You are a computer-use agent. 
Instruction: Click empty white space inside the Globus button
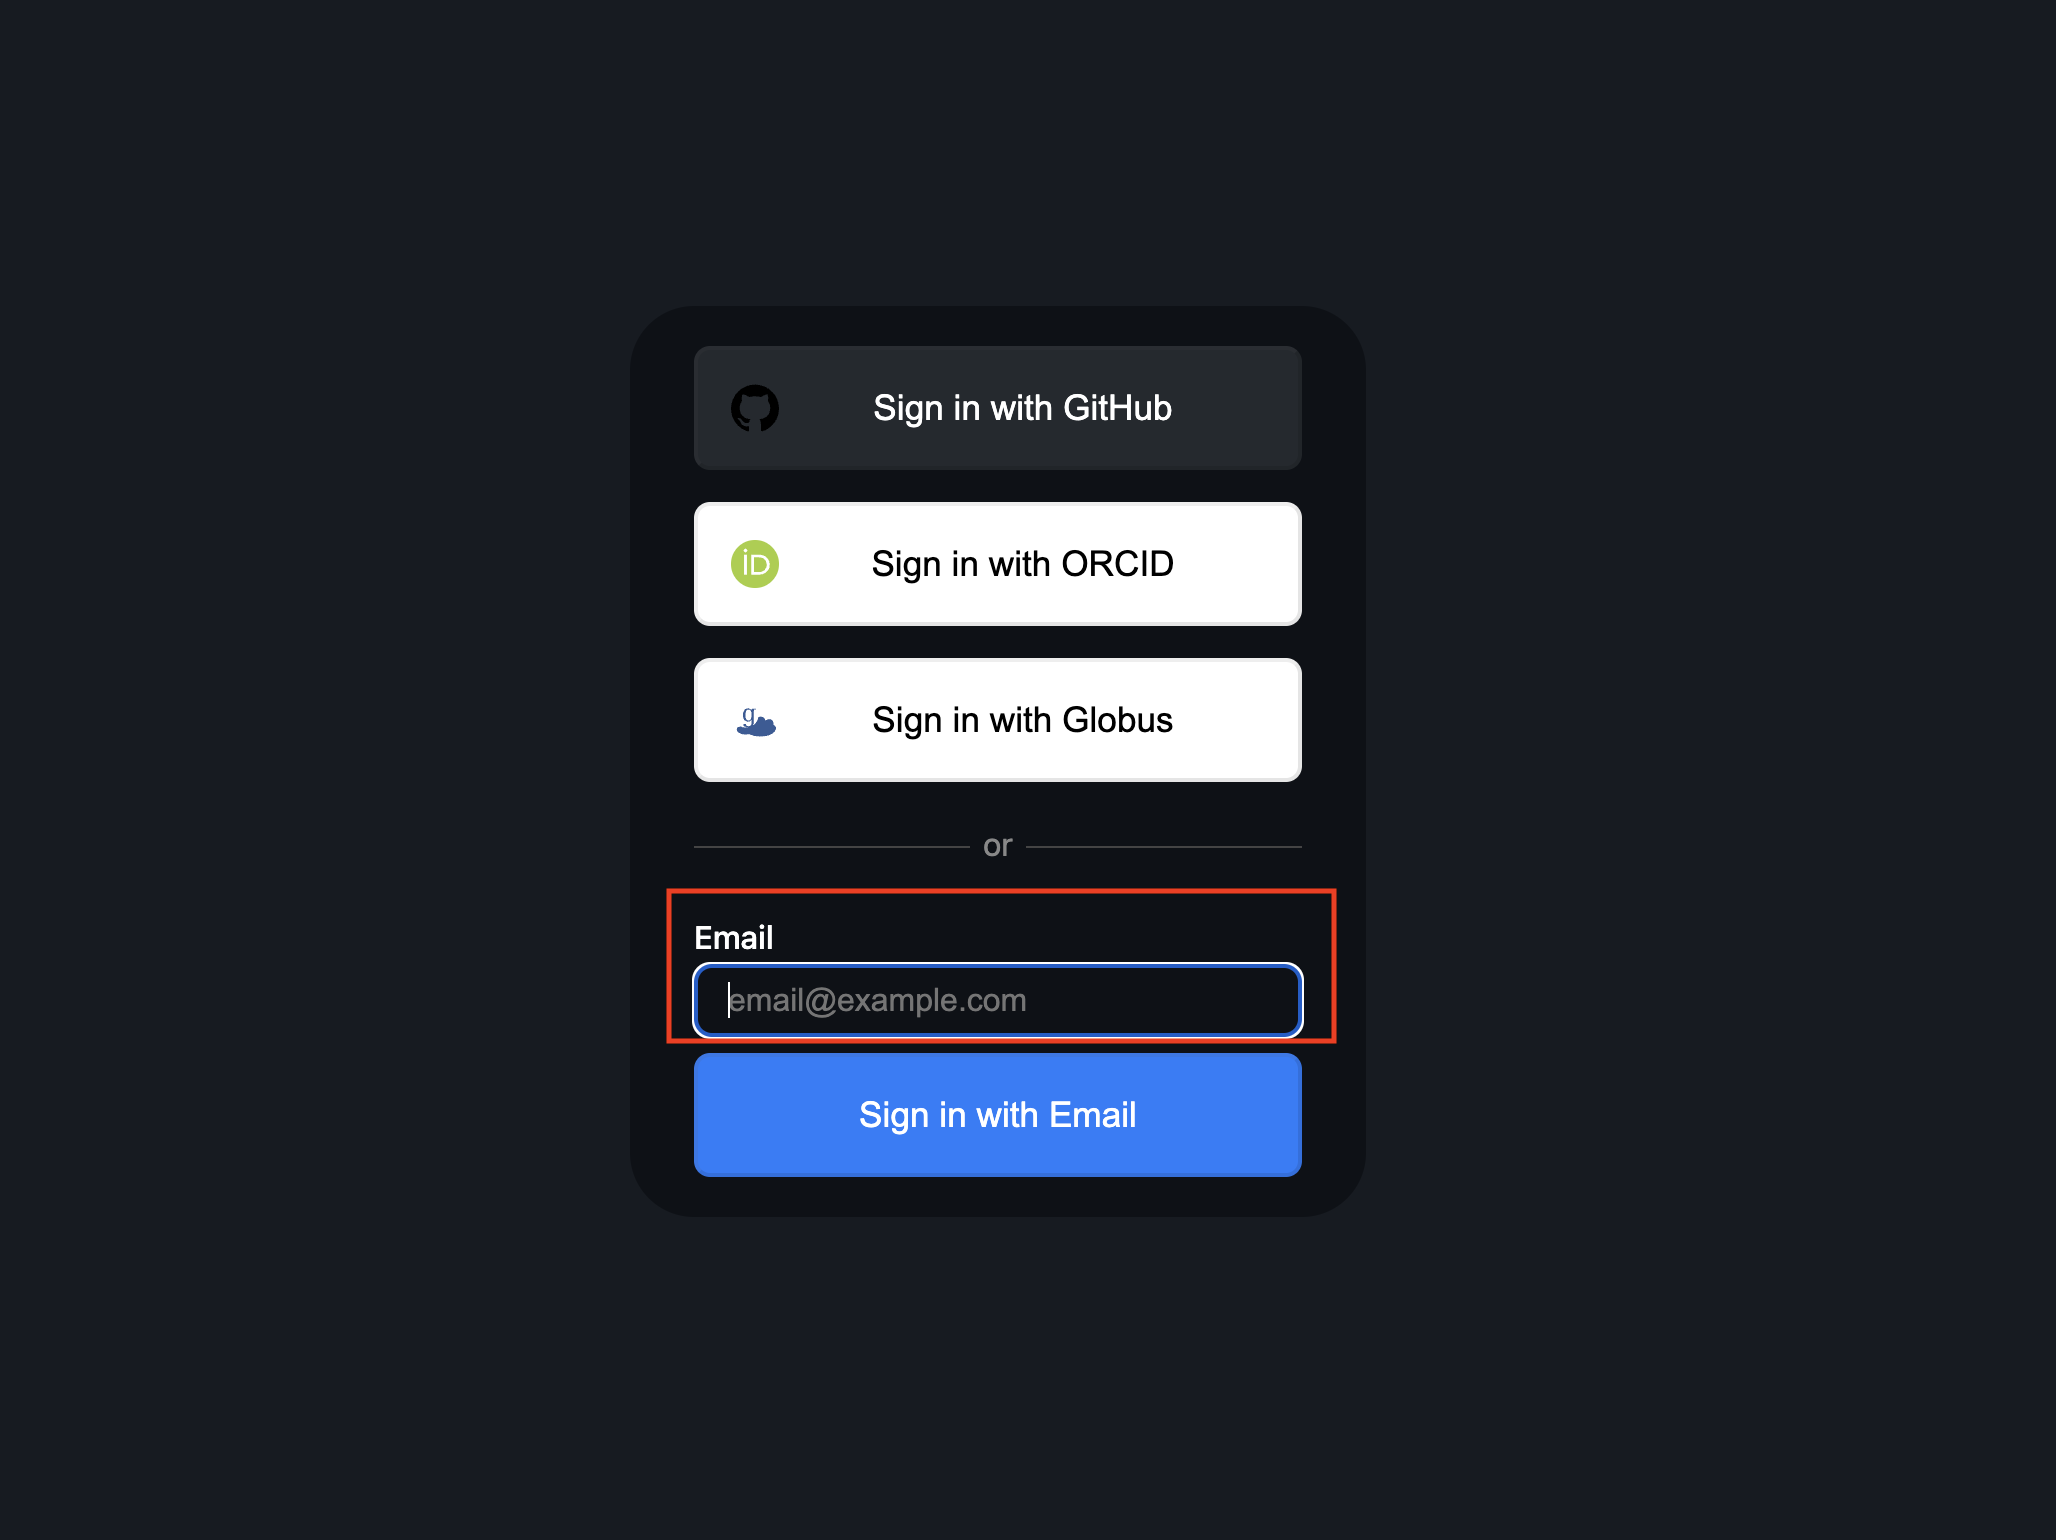coord(1240,720)
